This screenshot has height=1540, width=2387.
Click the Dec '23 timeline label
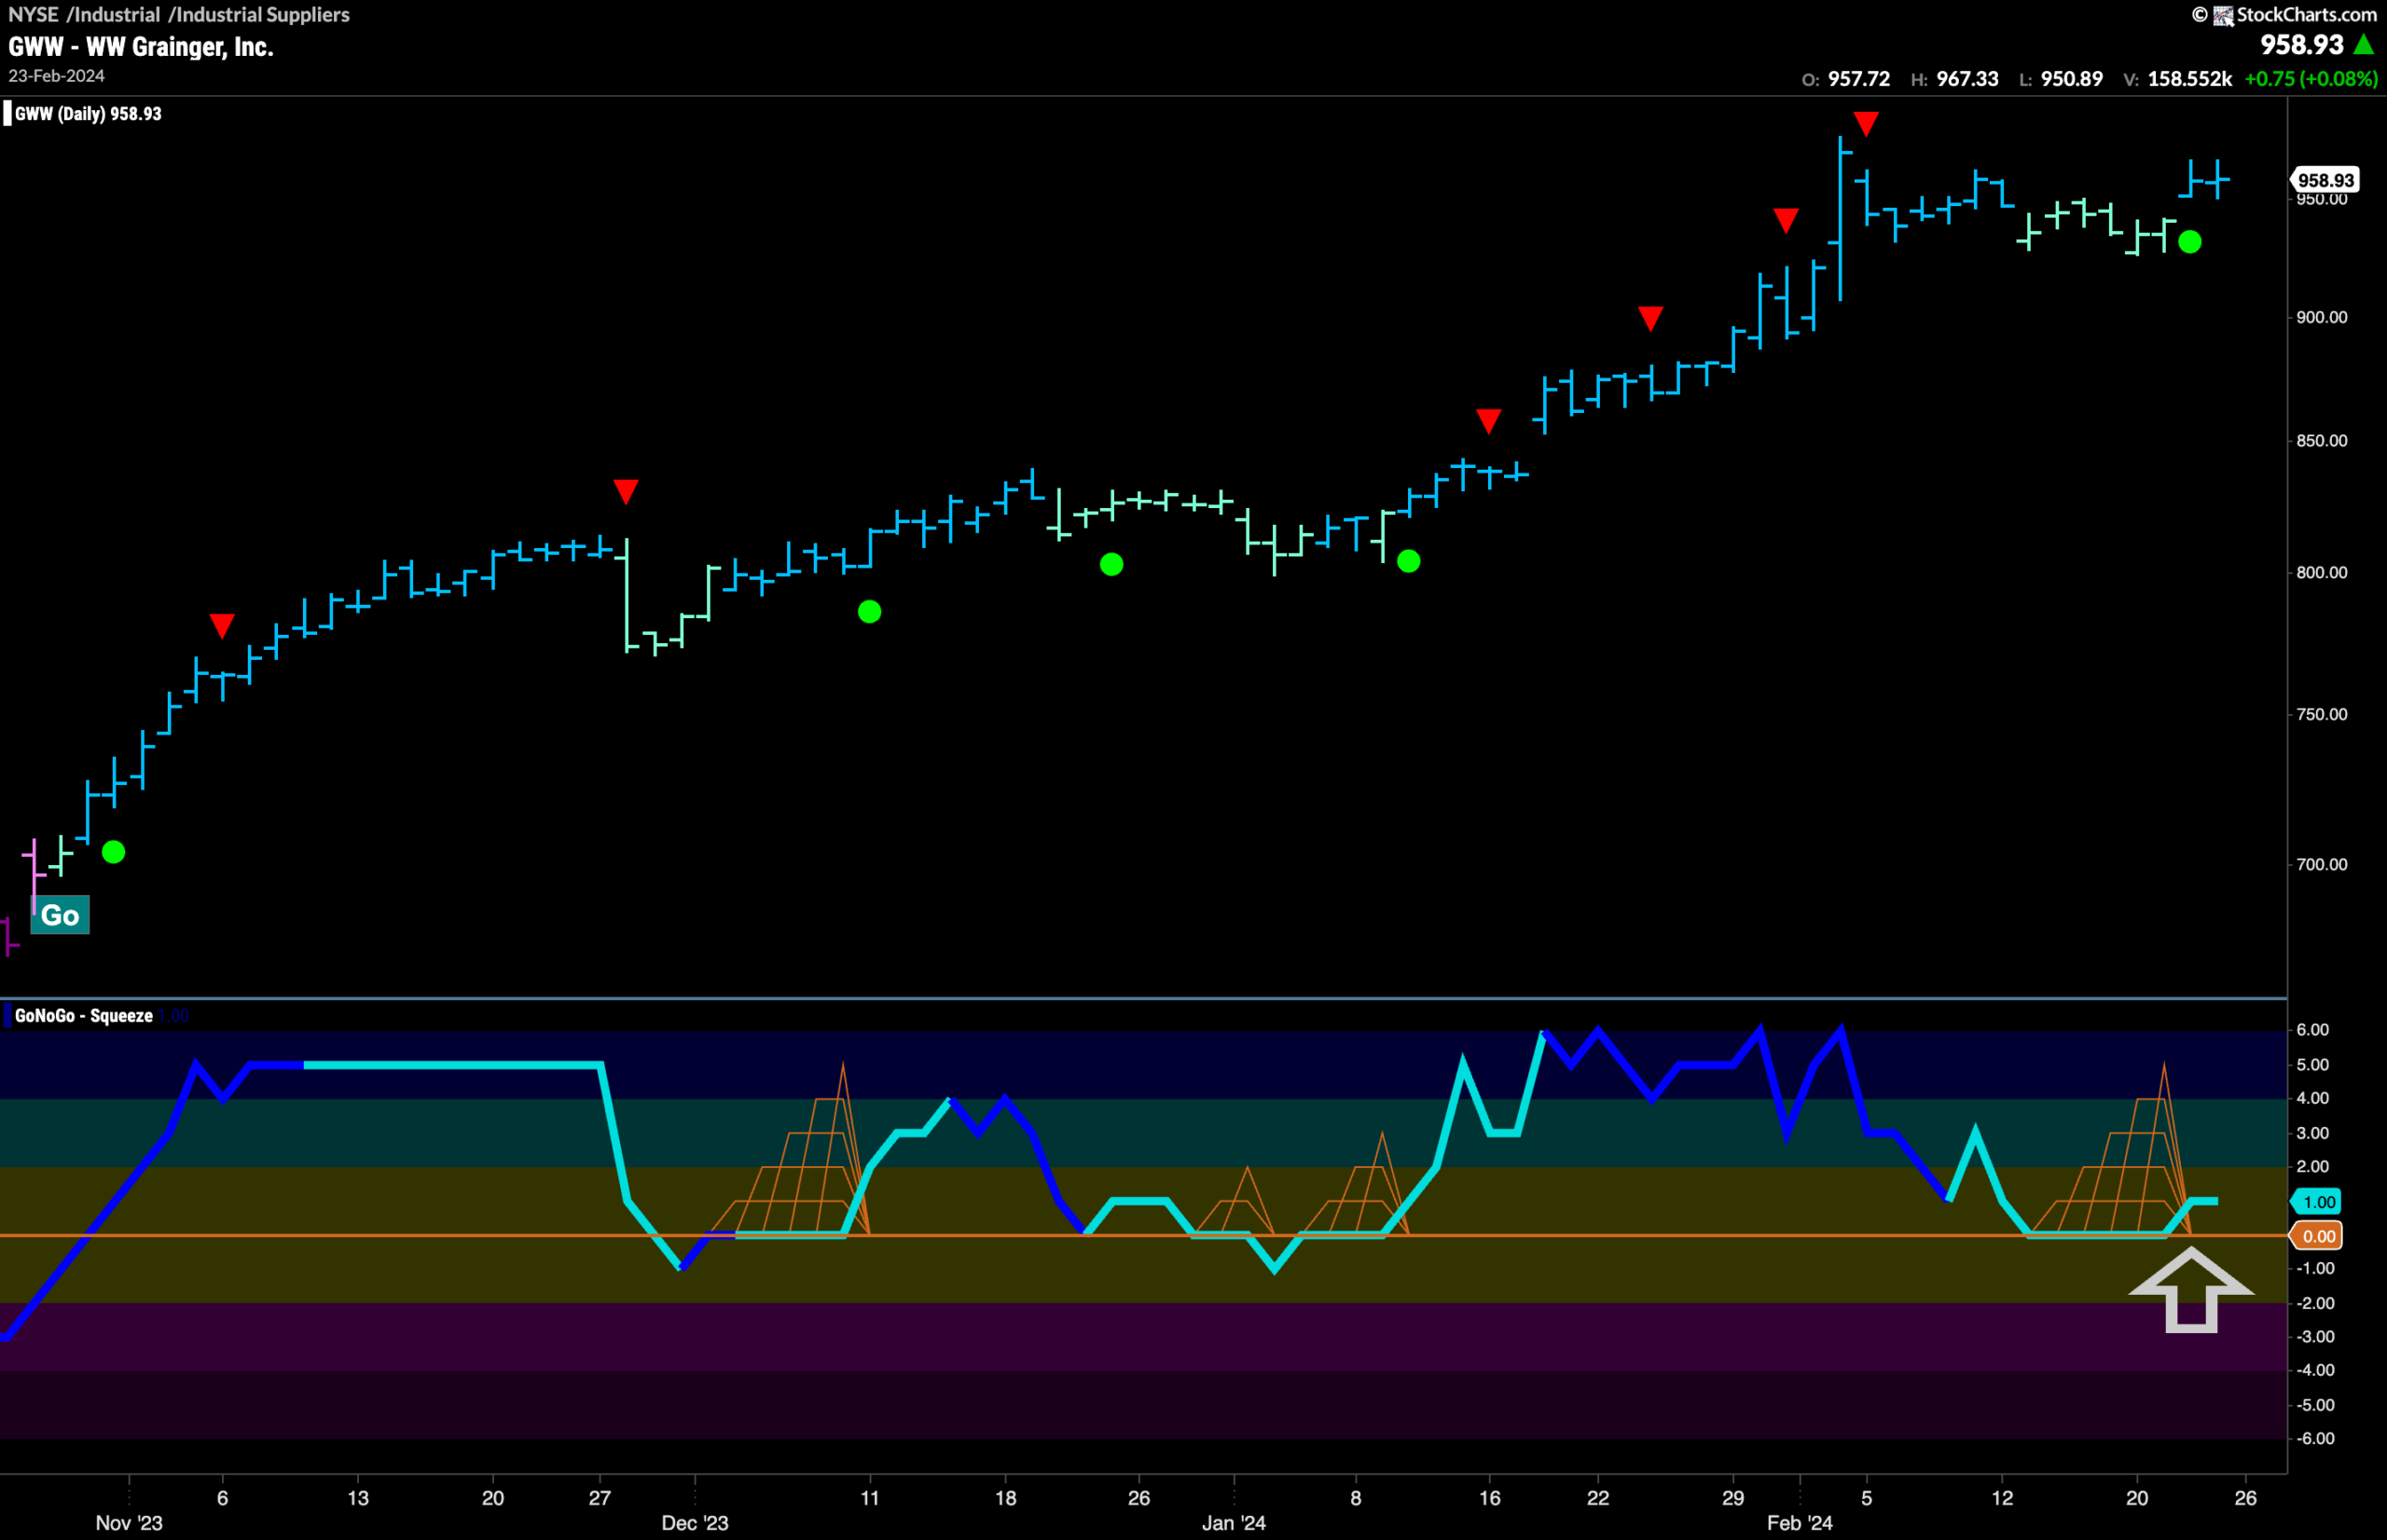click(695, 1523)
